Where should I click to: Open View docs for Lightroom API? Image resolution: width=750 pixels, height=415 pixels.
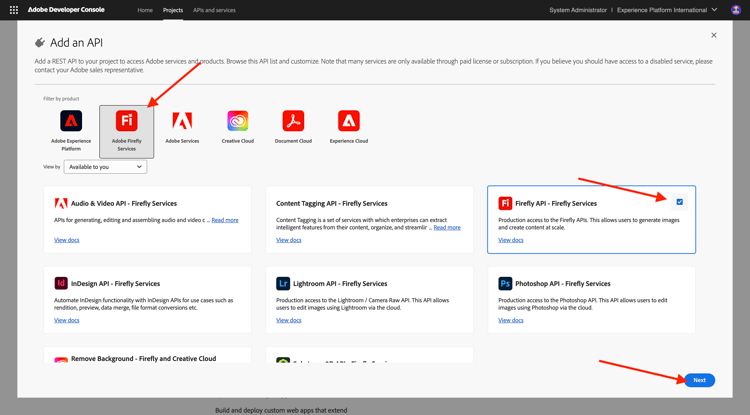(289, 320)
